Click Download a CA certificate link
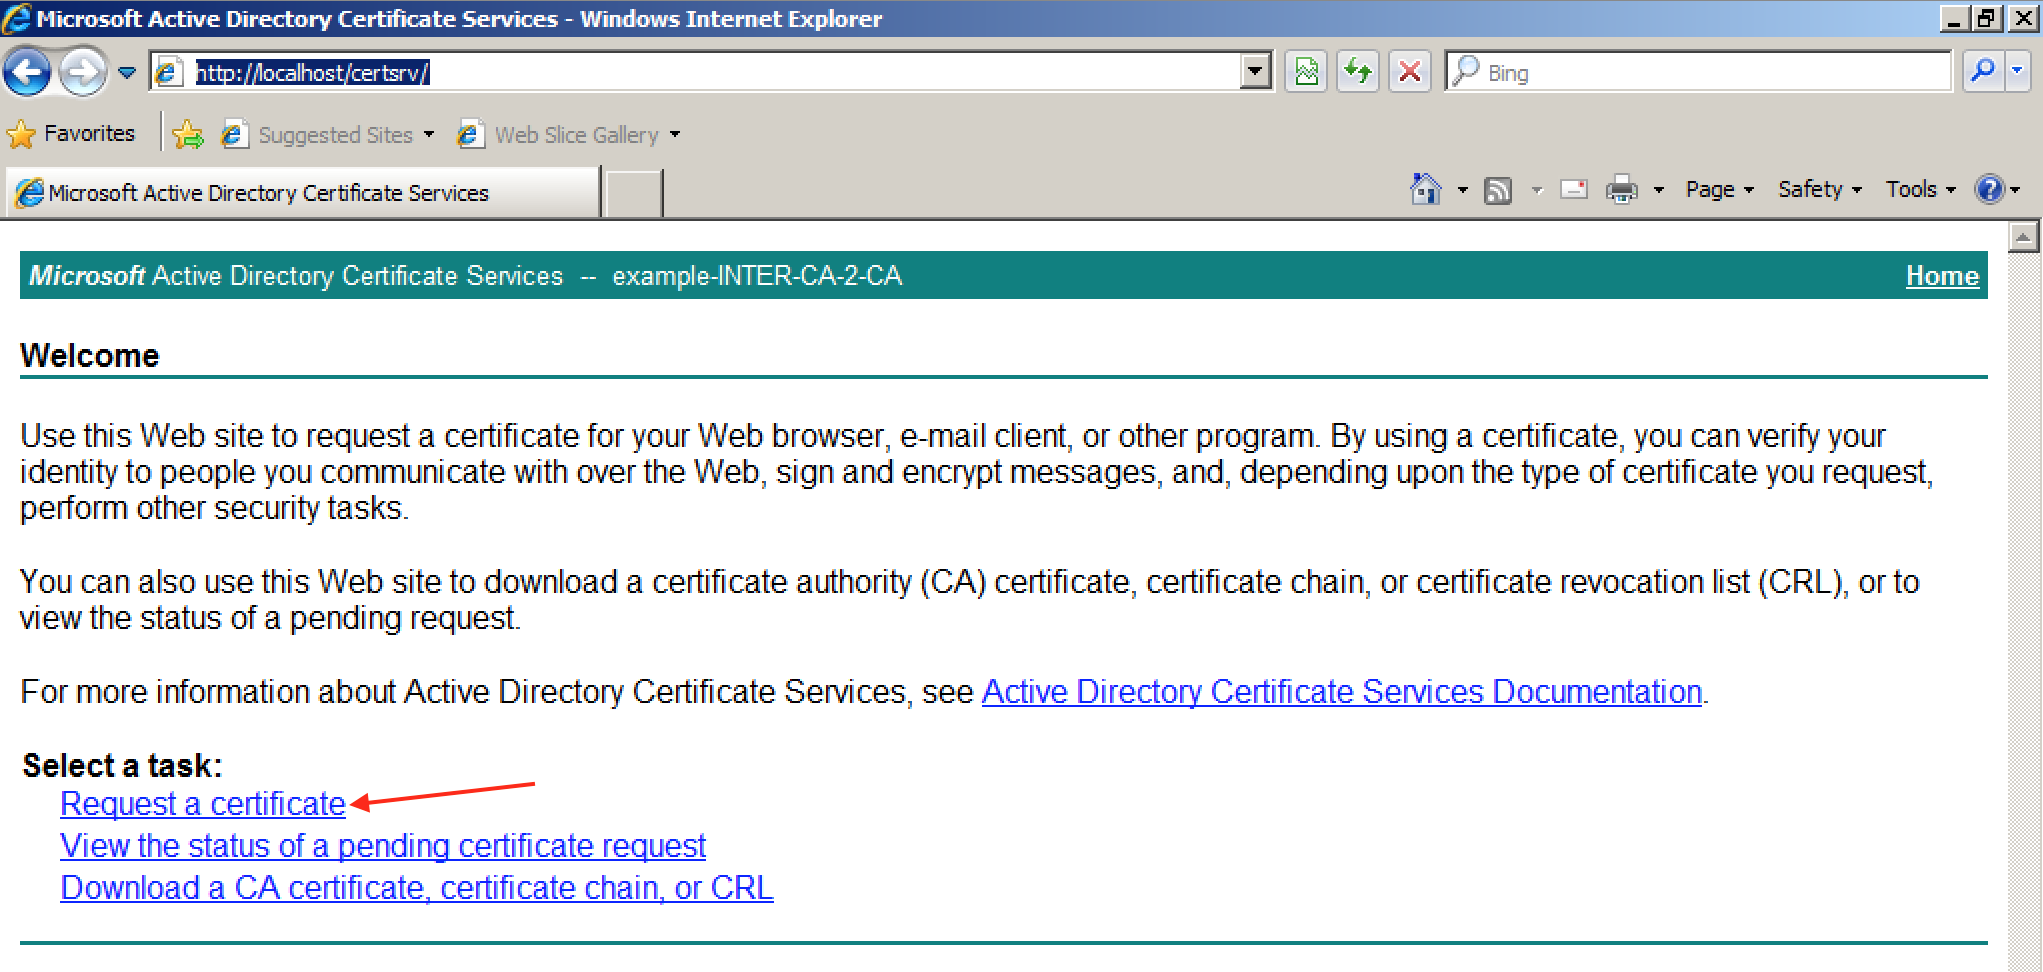This screenshot has height=972, width=2043. pyautogui.click(x=416, y=888)
